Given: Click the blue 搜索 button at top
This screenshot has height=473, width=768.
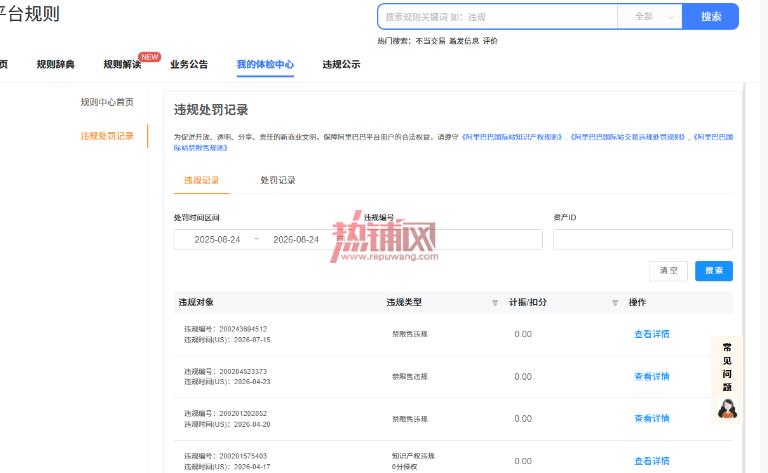Looking at the screenshot, I should pos(711,17).
